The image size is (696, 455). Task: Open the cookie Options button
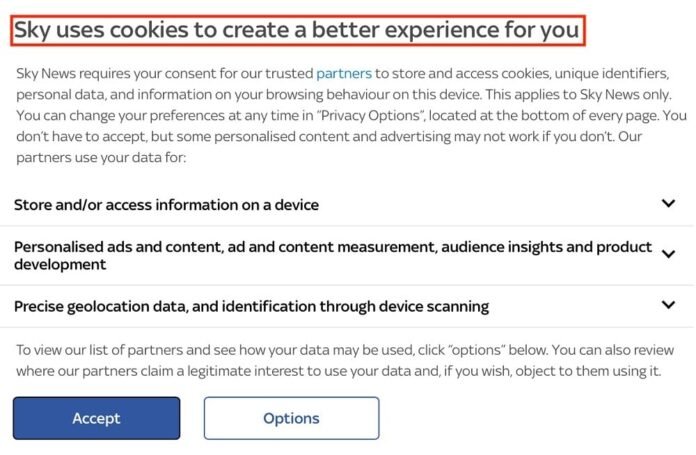(x=291, y=418)
